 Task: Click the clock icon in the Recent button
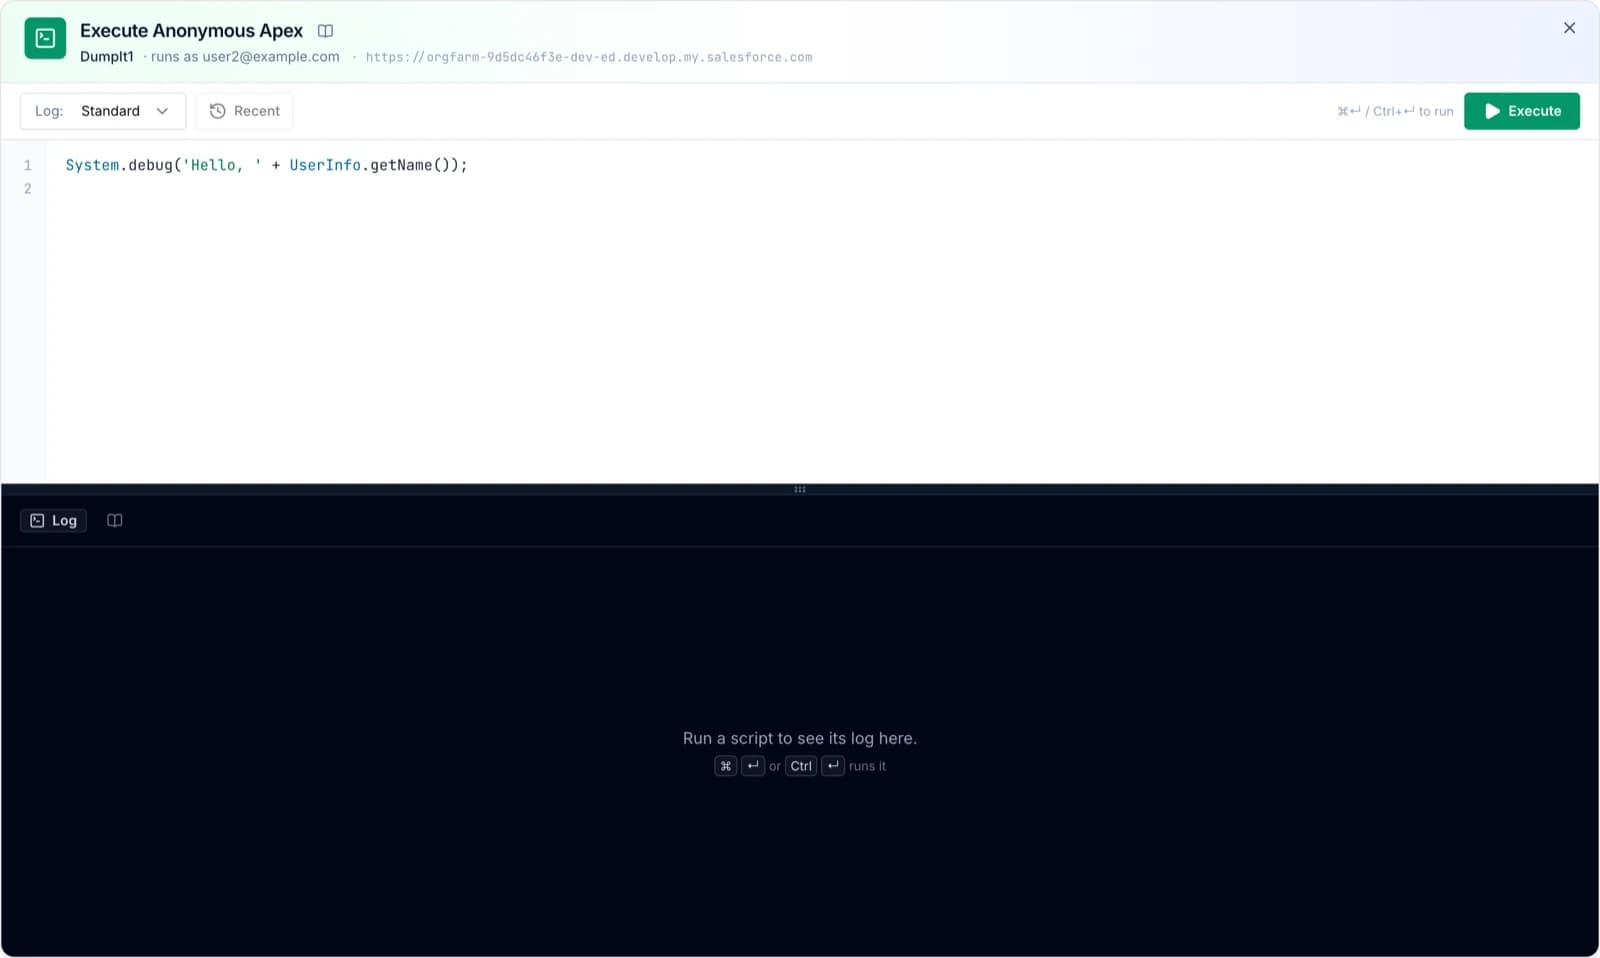click(x=217, y=111)
